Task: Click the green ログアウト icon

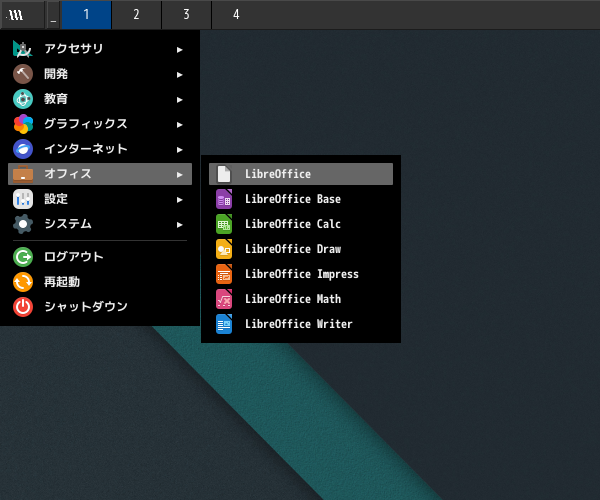Action: tap(23, 257)
